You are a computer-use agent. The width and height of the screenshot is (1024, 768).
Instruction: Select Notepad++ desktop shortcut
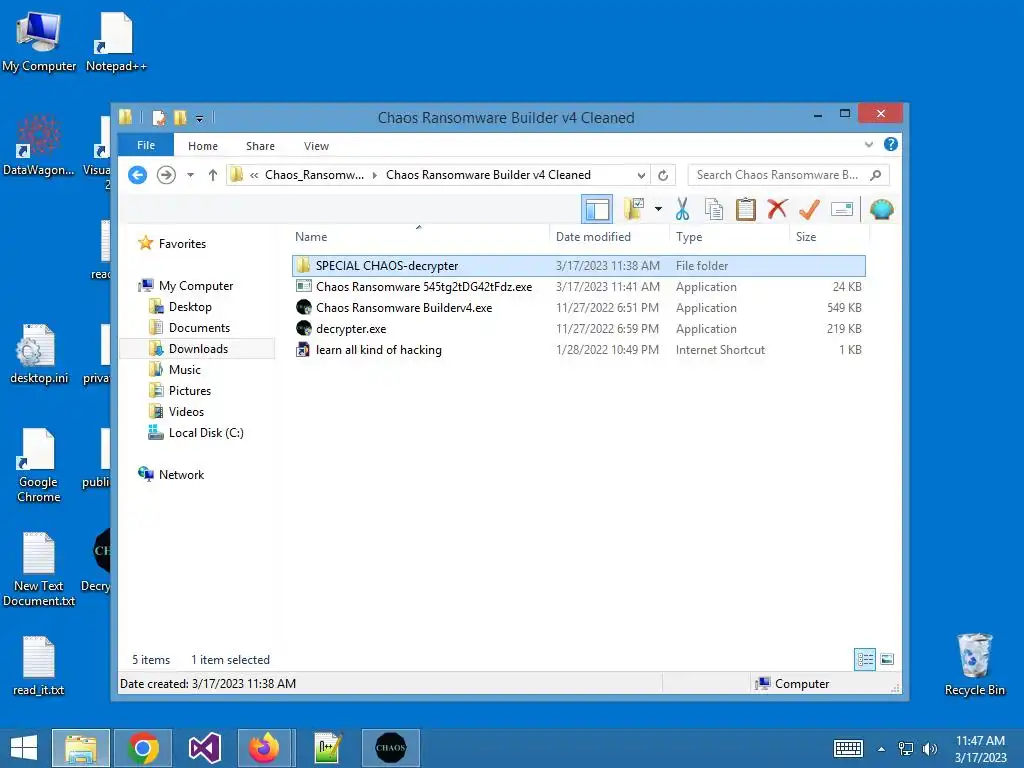[116, 41]
